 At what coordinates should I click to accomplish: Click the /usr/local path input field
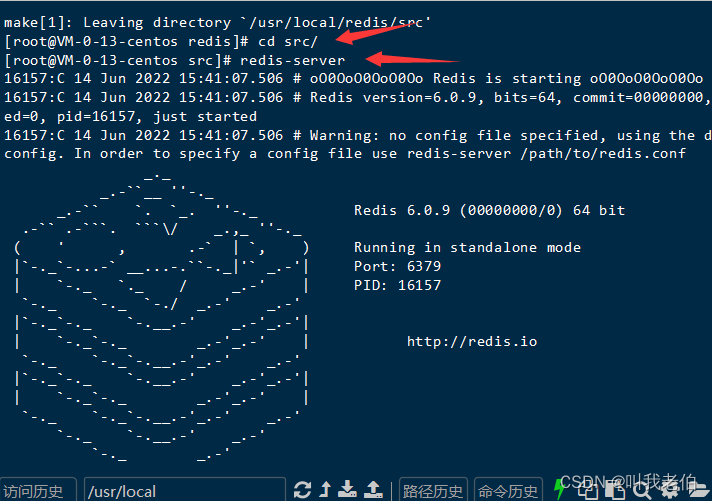pyautogui.click(x=185, y=490)
